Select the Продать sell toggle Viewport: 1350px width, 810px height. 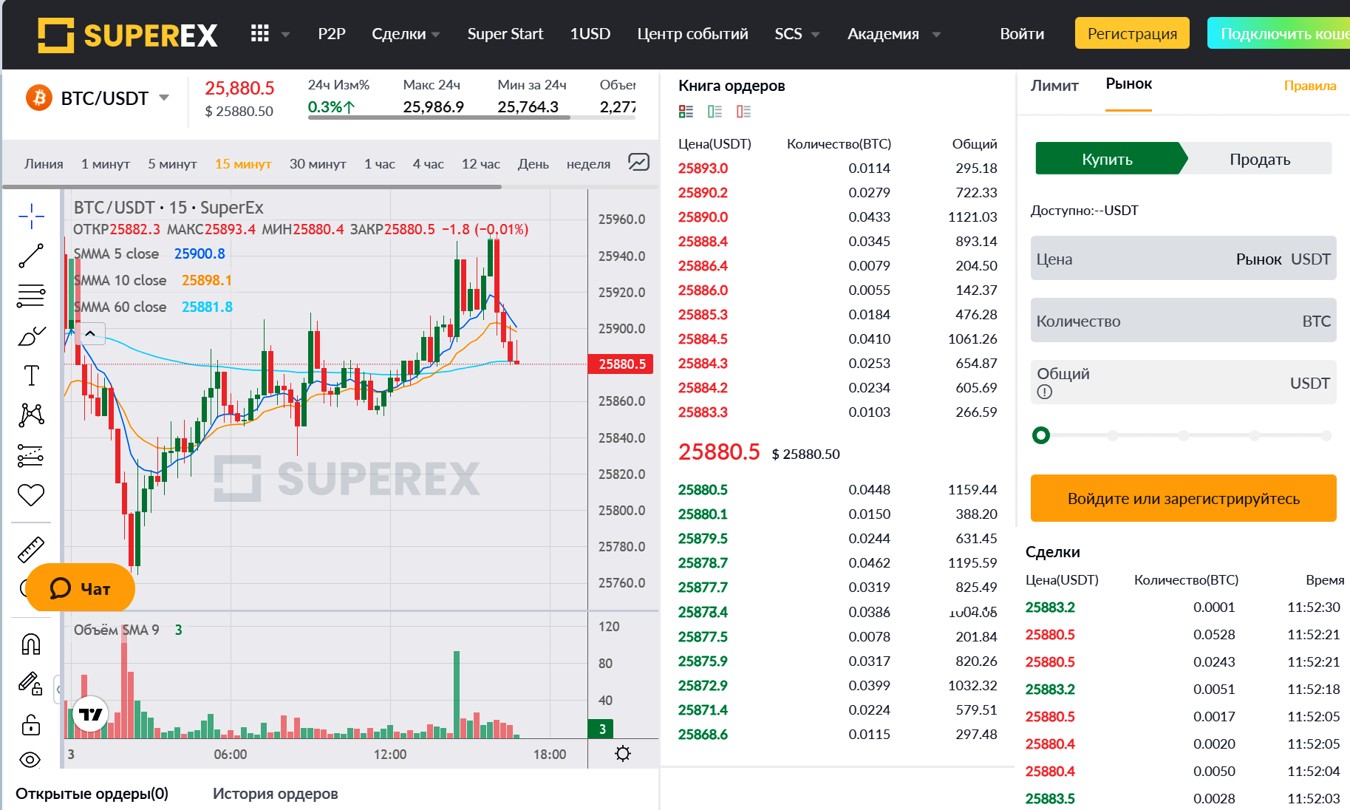coord(1260,159)
